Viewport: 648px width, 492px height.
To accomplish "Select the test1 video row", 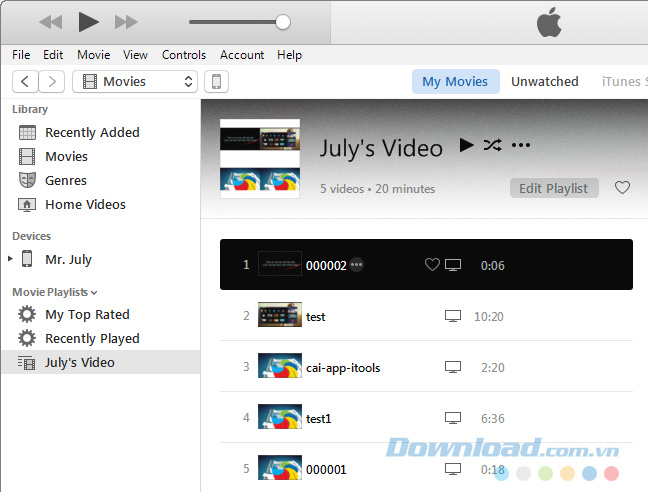I will [x=426, y=418].
